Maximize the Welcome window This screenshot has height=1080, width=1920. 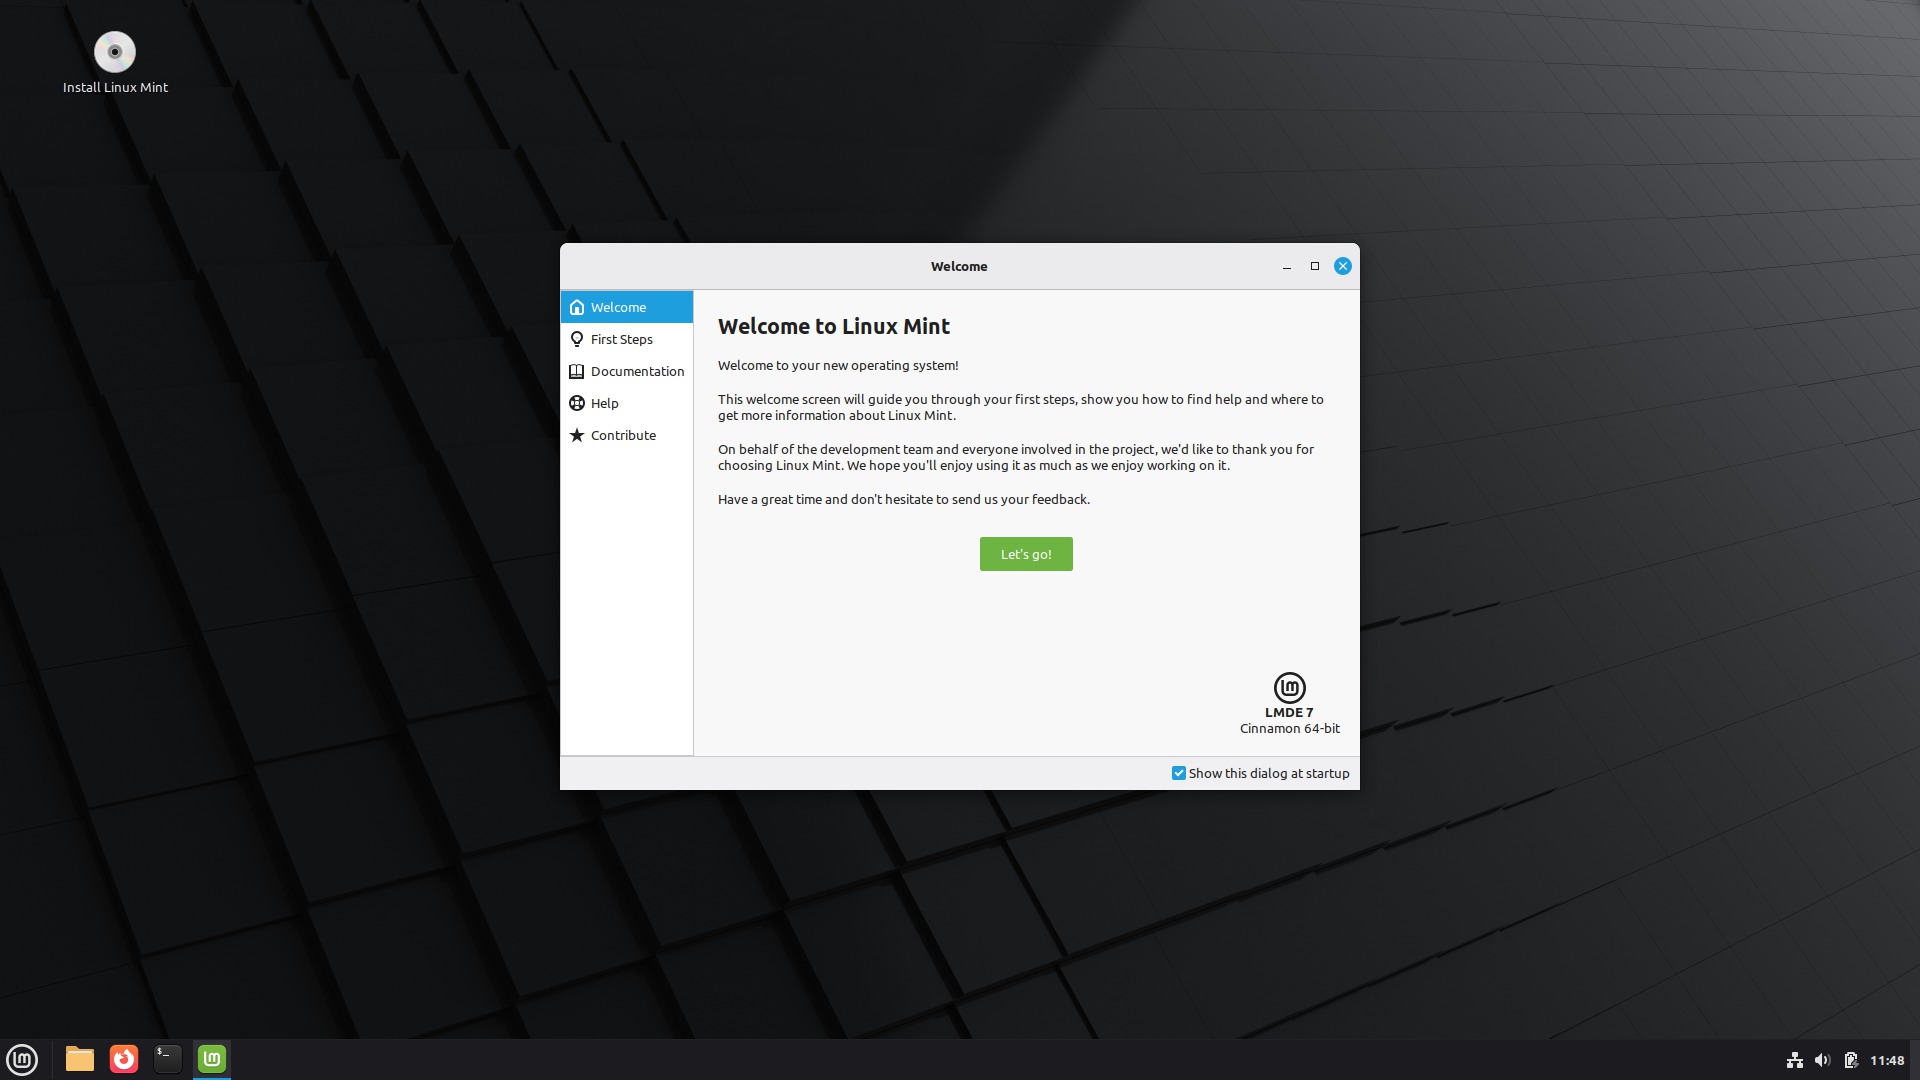tap(1315, 266)
